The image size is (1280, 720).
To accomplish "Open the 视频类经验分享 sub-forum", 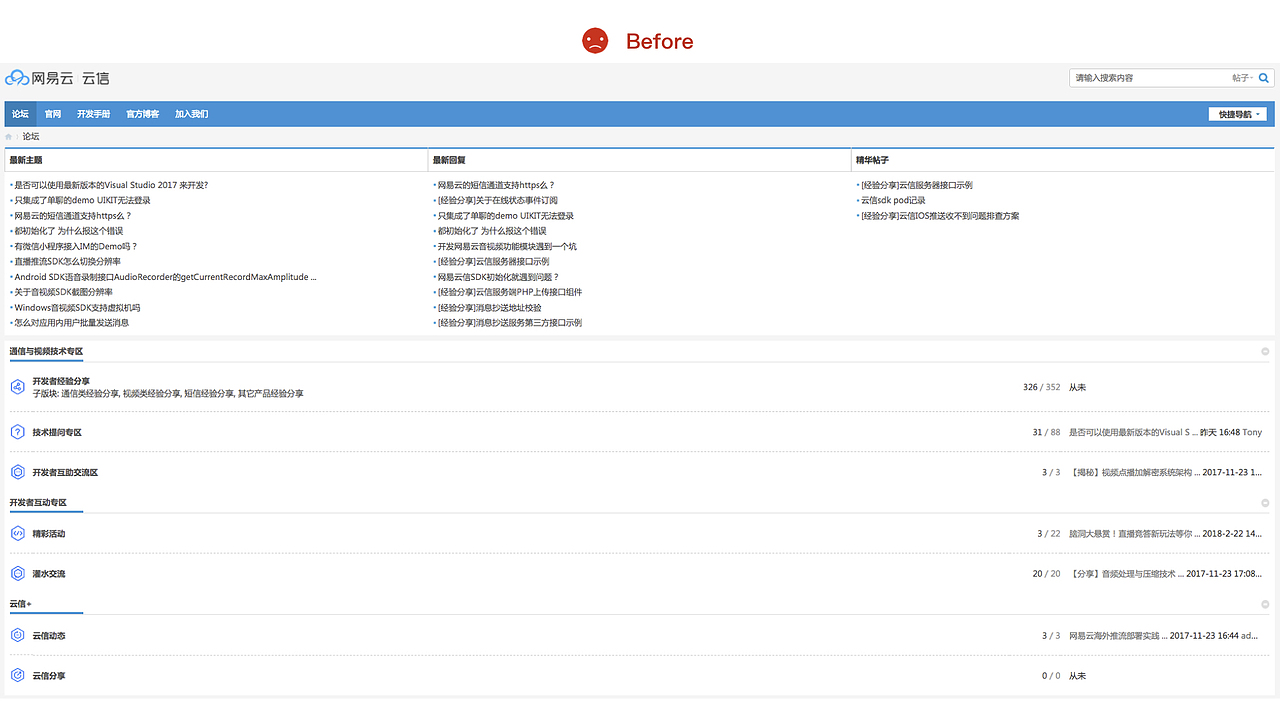I will pyautogui.click(x=151, y=394).
